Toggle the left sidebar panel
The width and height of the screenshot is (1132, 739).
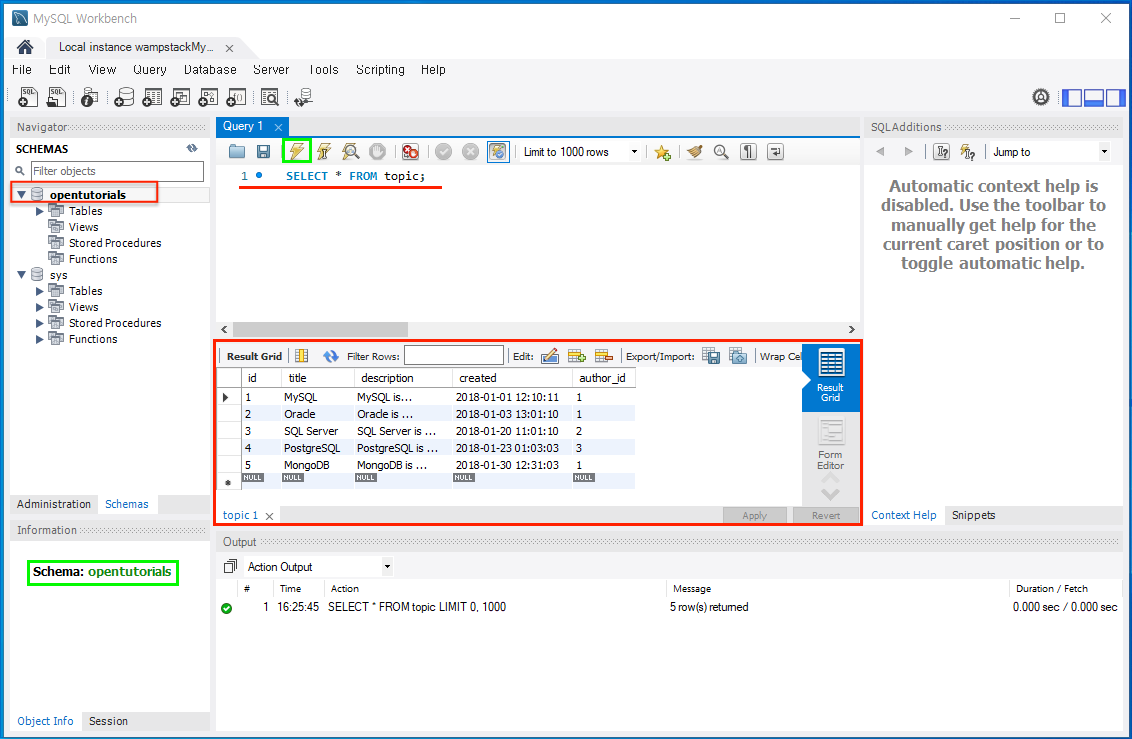1072,97
